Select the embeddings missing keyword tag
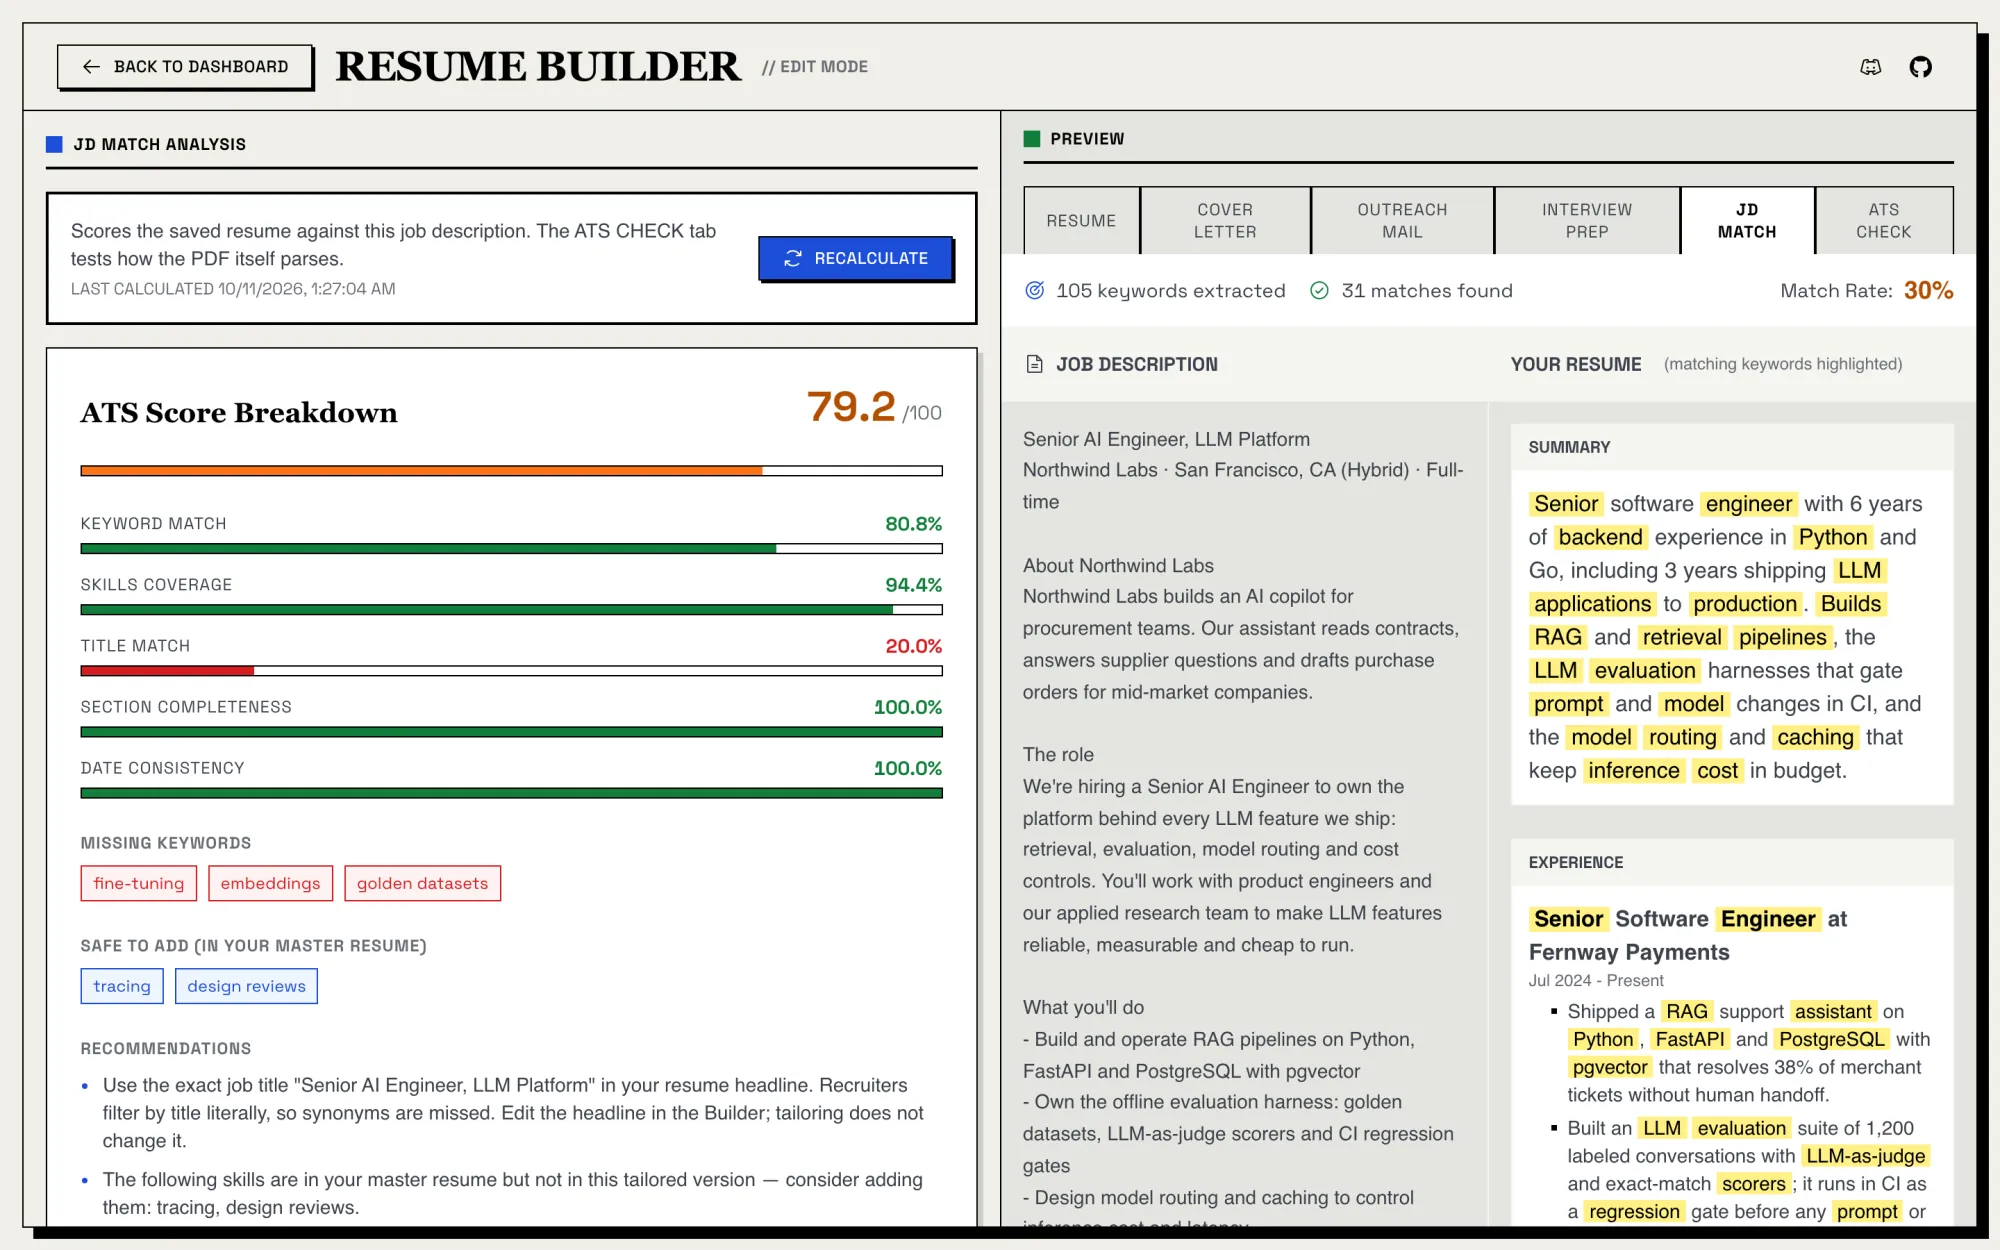Screen dimensions: 2000x1250 [x=270, y=883]
